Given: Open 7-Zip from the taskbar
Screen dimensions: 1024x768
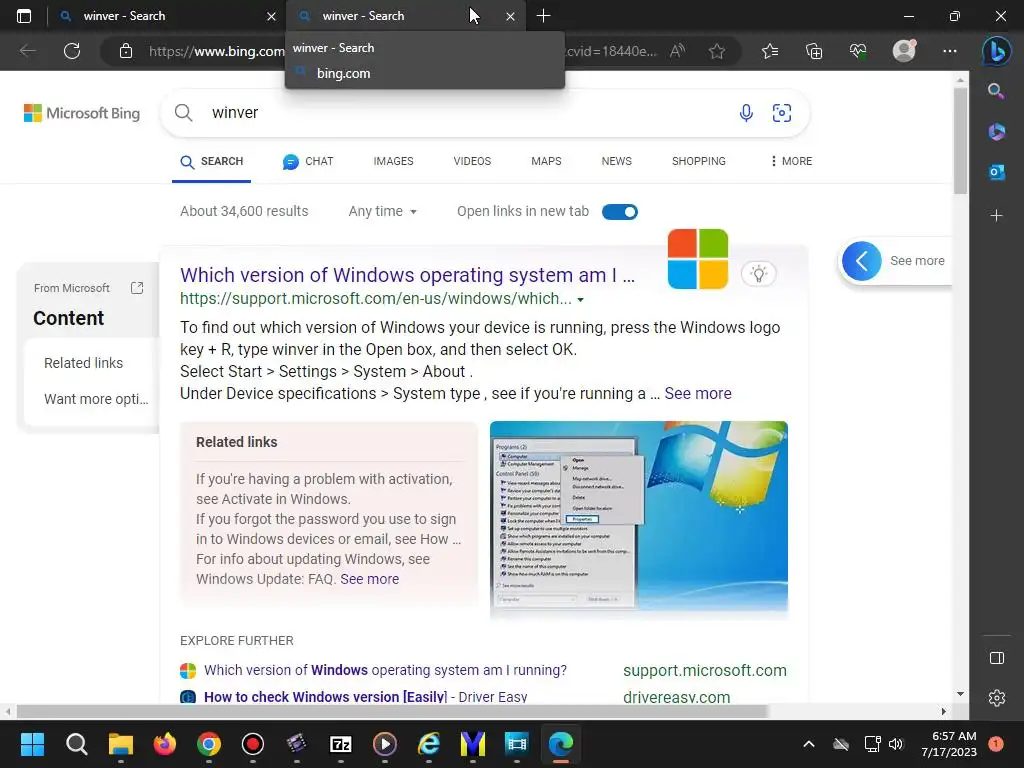Looking at the screenshot, I should [341, 744].
